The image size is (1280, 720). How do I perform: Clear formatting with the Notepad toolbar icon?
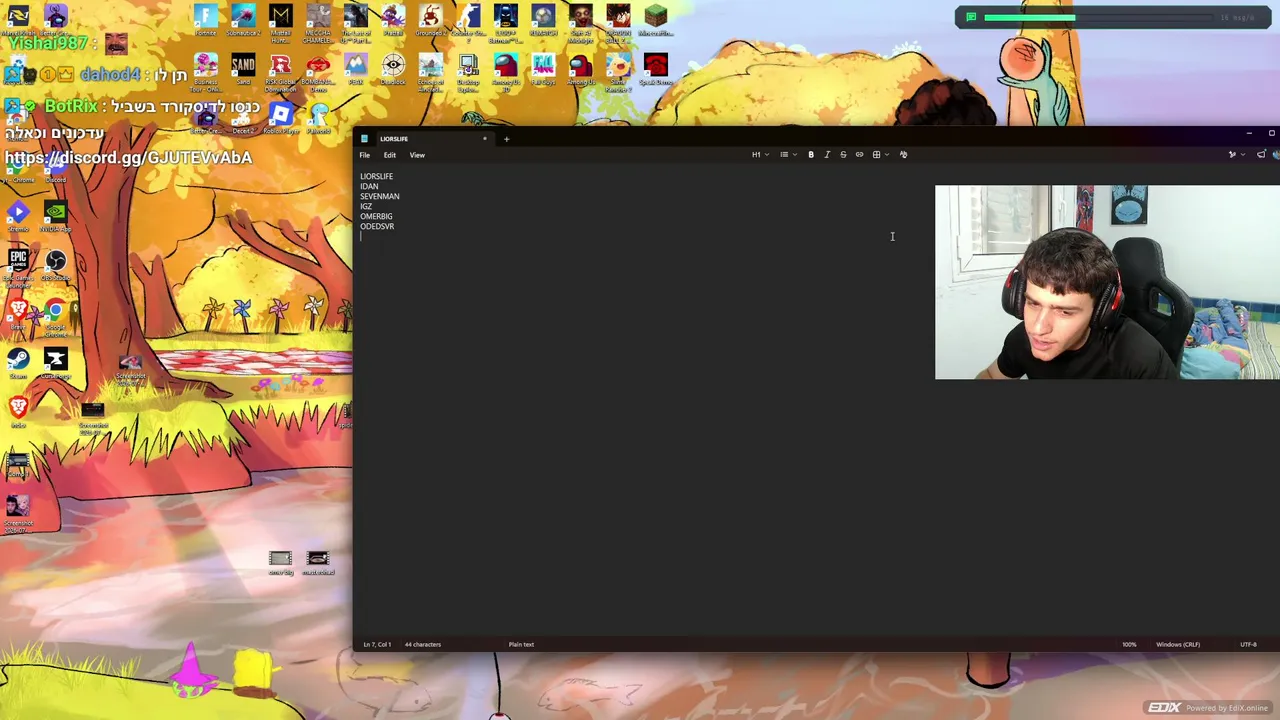(903, 155)
